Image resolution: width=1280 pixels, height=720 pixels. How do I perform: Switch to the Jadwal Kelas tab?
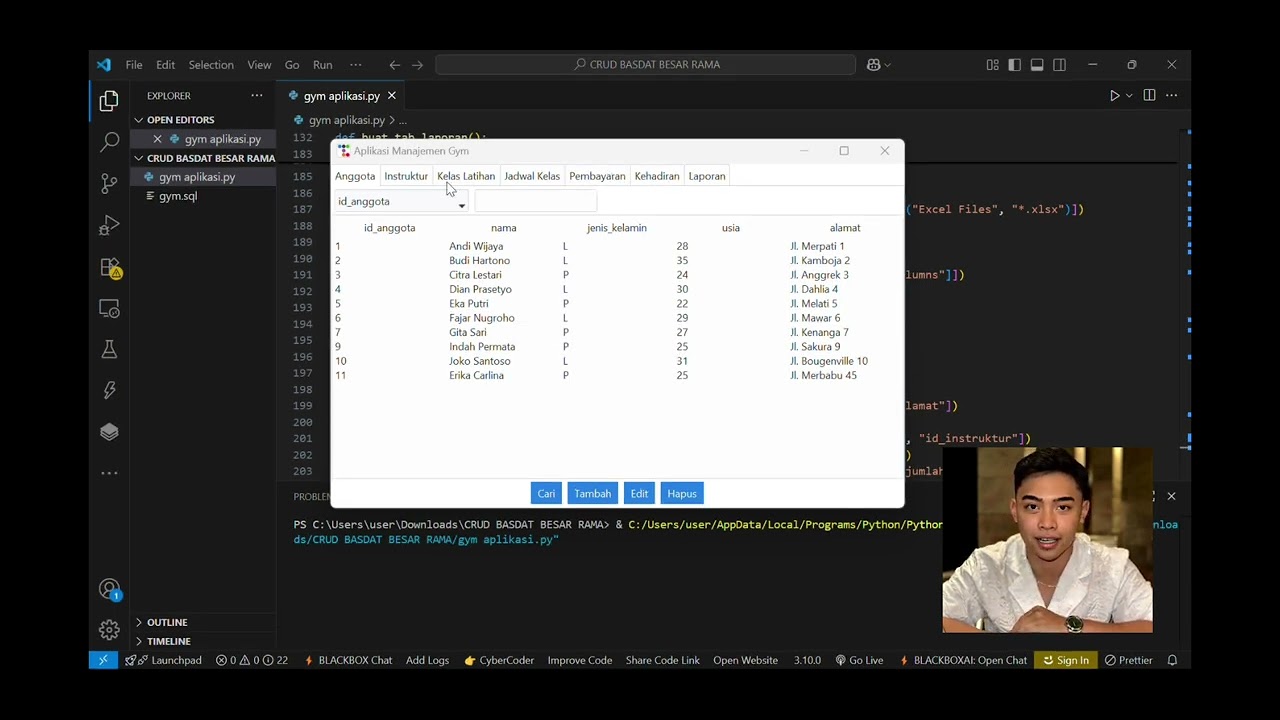[x=532, y=176]
